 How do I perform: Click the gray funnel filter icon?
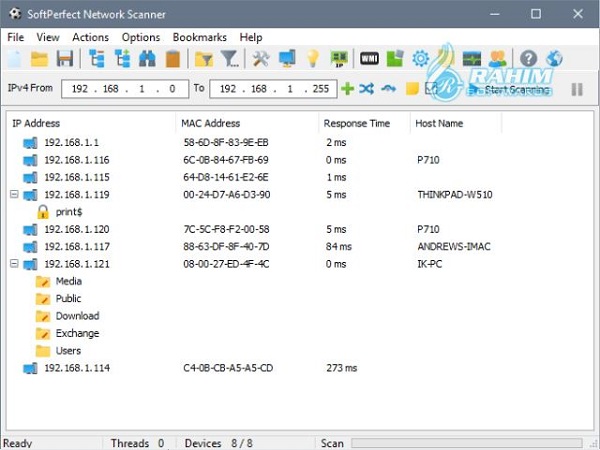click(230, 59)
